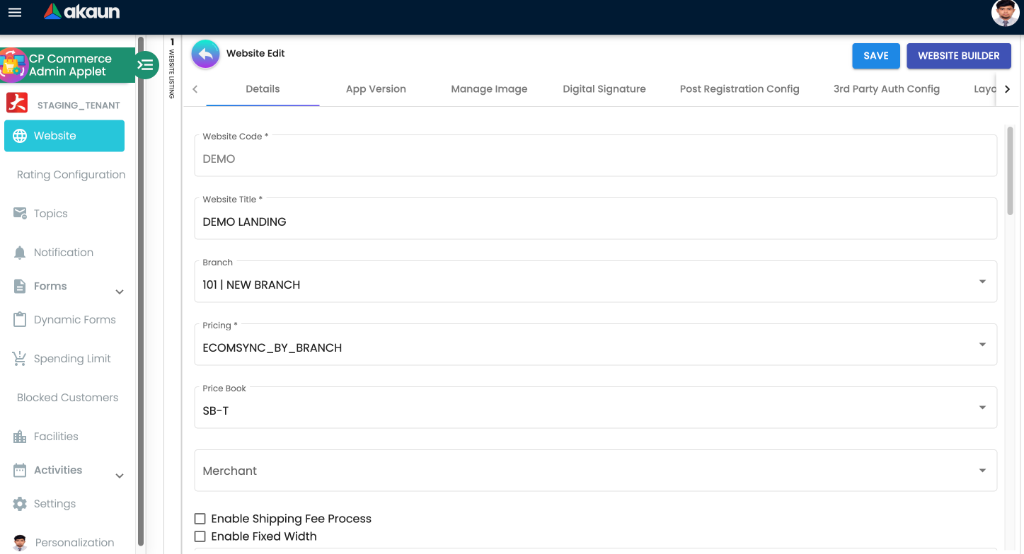
Task: Open the Website Listing vertical panel
Action: (x=172, y=69)
